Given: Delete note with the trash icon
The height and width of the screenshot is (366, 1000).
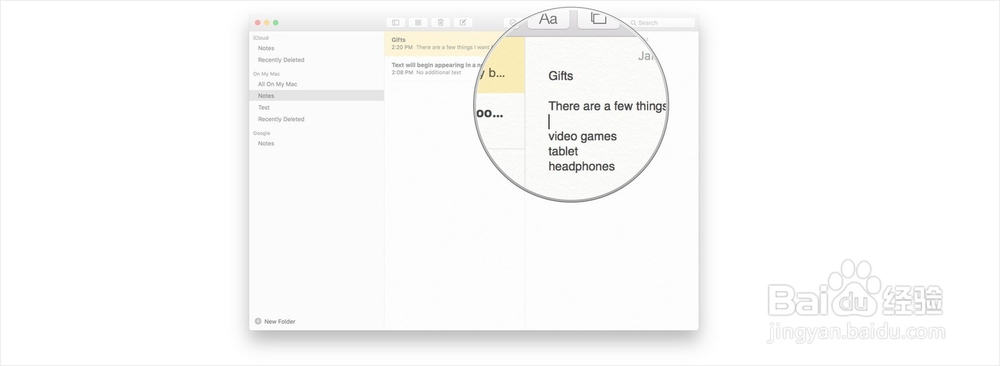Looking at the screenshot, I should [441, 22].
